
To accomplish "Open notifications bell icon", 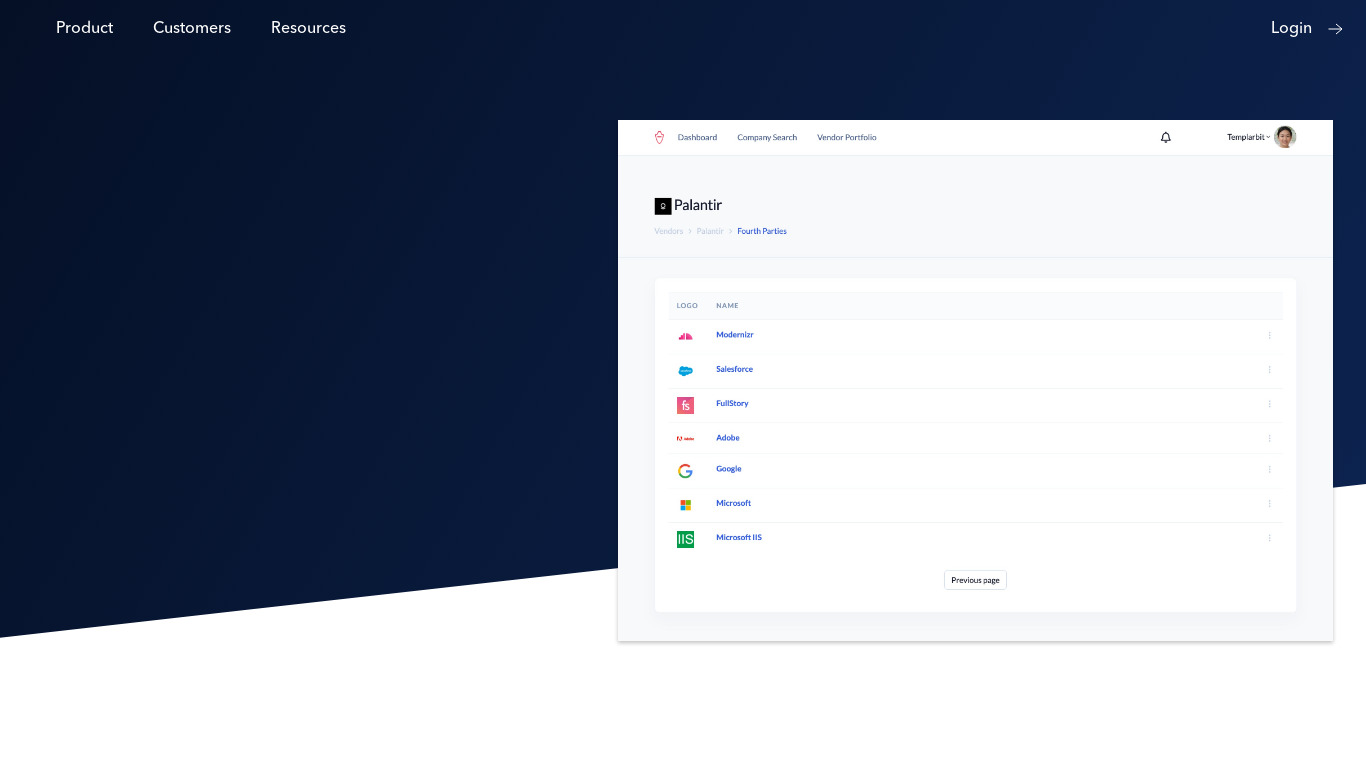I will (x=1165, y=138).
